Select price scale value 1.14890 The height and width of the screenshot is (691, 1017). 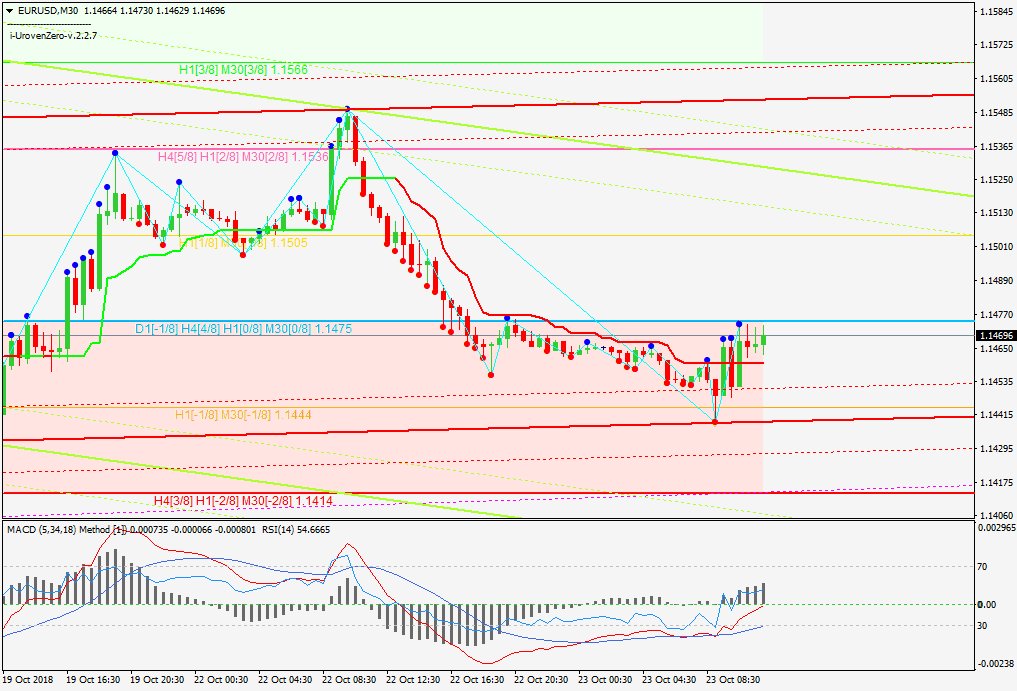click(x=996, y=281)
